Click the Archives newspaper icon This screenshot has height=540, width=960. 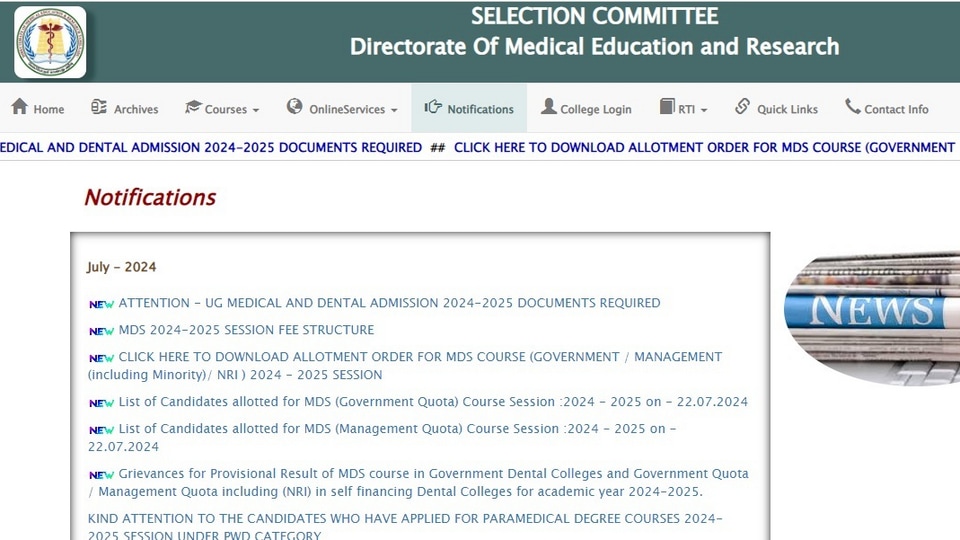pyautogui.click(x=99, y=107)
